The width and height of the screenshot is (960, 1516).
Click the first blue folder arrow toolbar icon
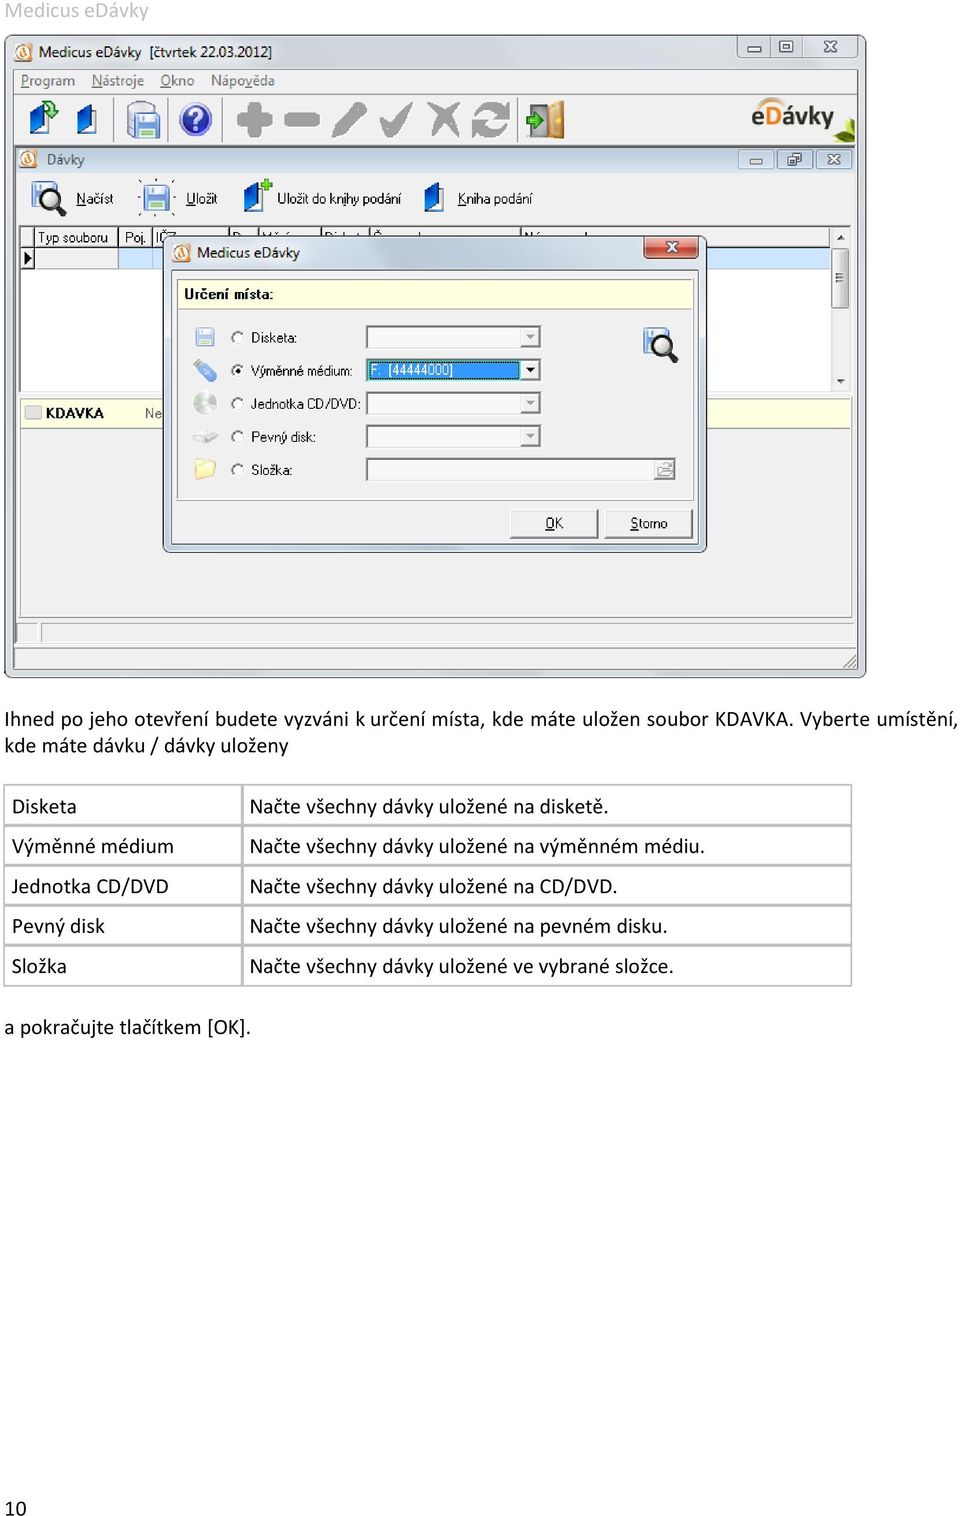click(44, 119)
